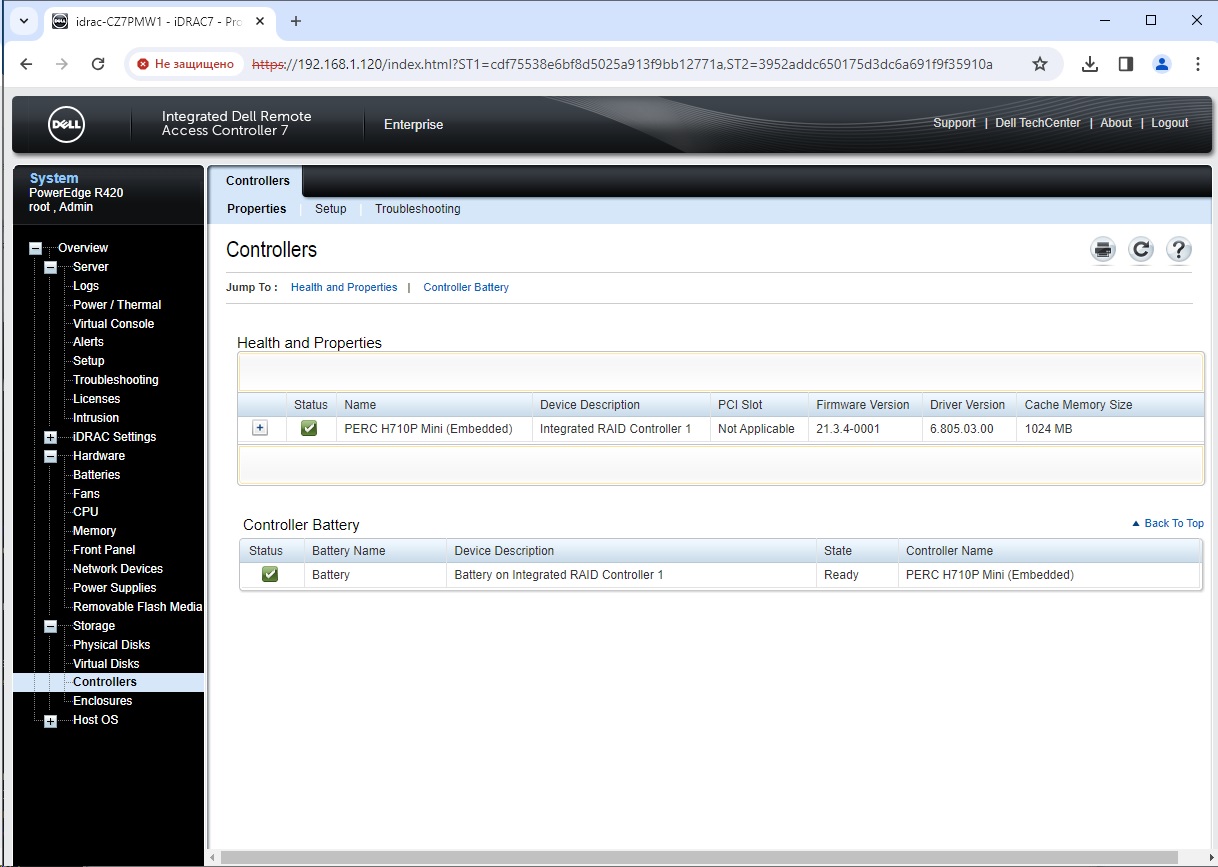This screenshot has width=1218, height=867.
Task: Refresh the Controllers page content
Action: (x=1141, y=250)
